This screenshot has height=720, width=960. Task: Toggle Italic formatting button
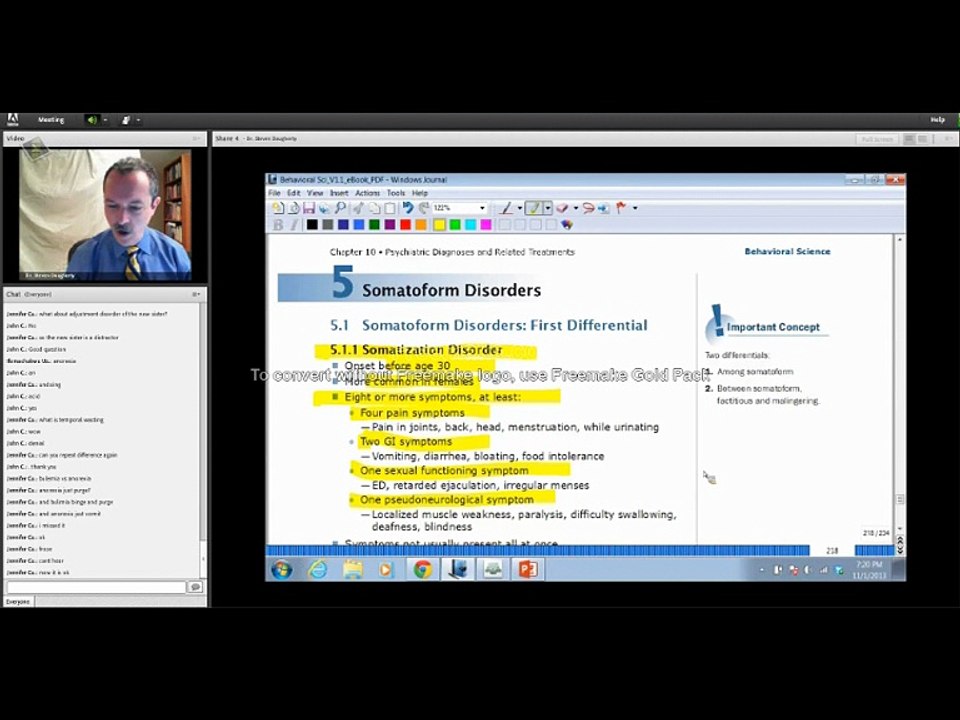point(294,225)
